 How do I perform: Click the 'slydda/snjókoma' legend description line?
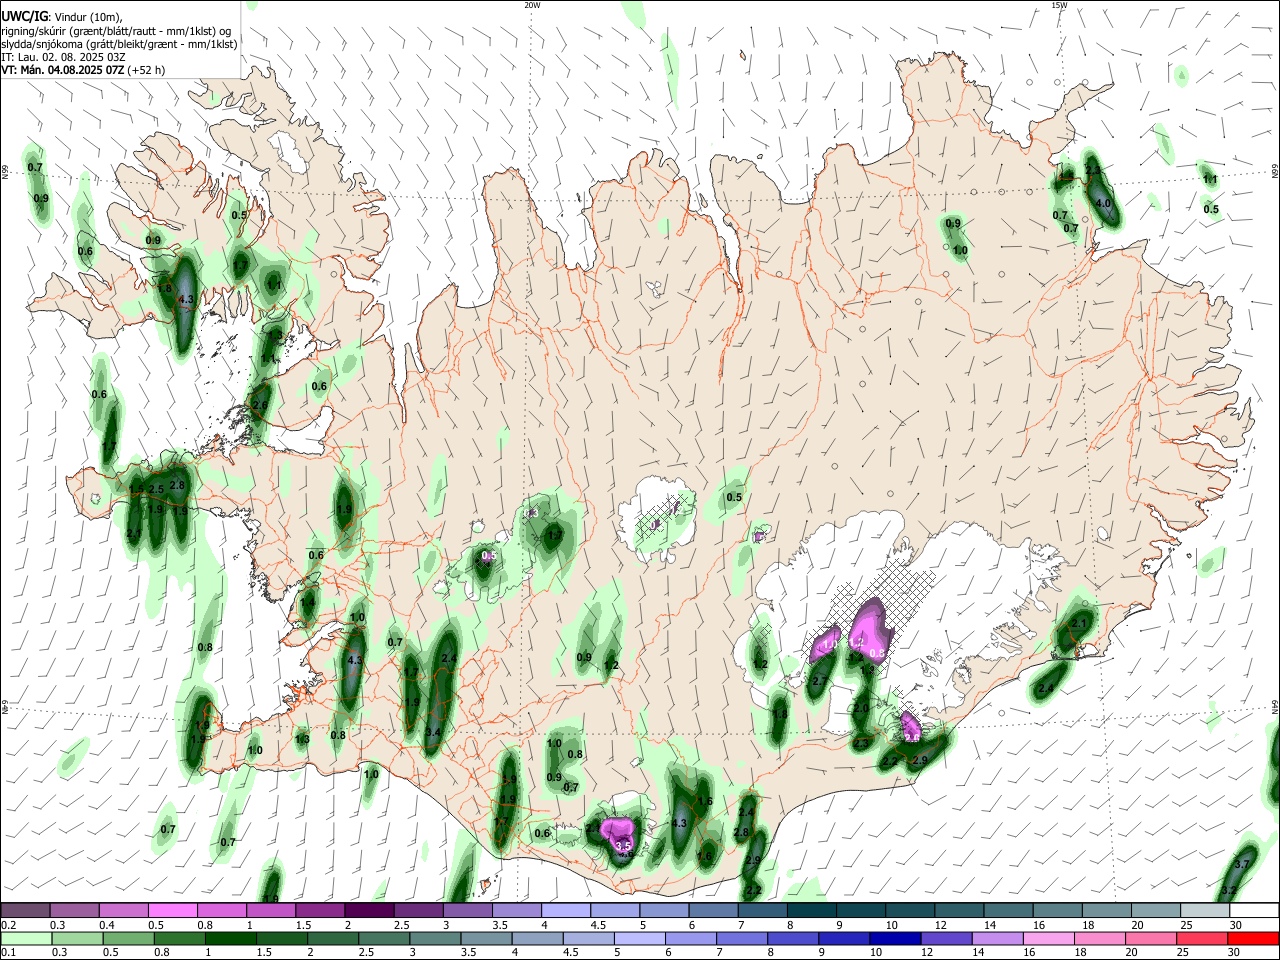coord(119,44)
